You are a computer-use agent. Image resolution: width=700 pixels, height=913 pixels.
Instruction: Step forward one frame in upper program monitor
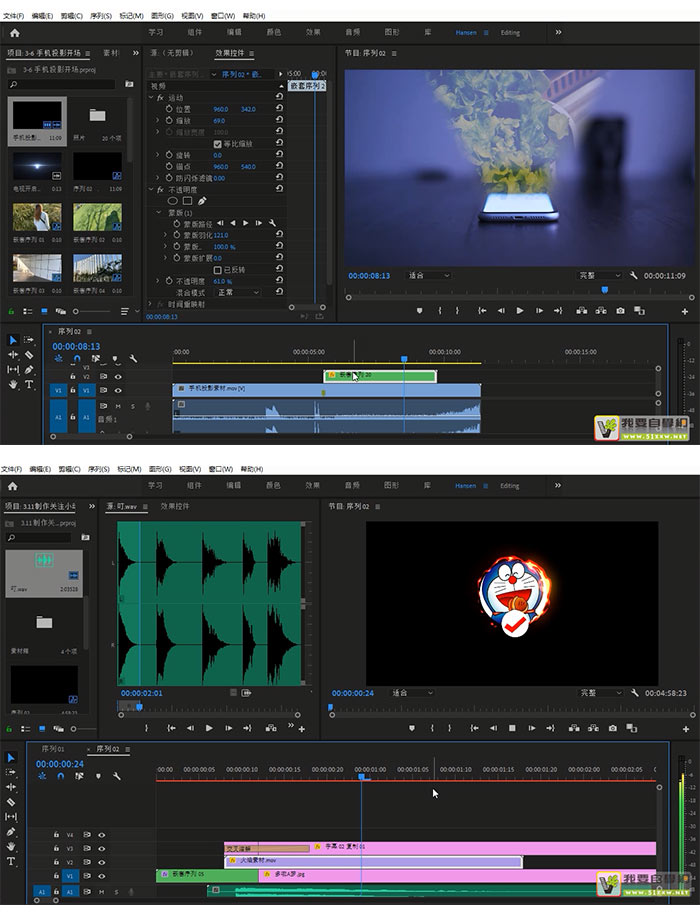point(539,311)
